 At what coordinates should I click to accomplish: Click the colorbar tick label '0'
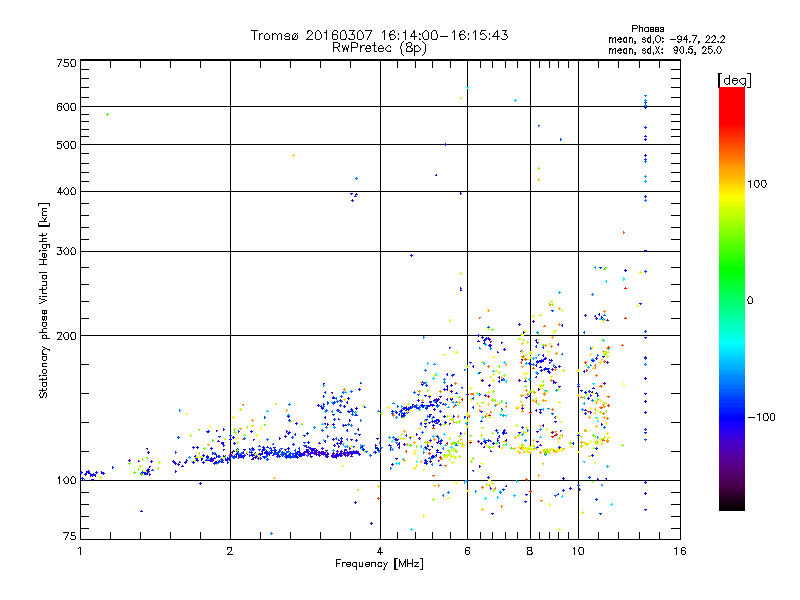750,301
